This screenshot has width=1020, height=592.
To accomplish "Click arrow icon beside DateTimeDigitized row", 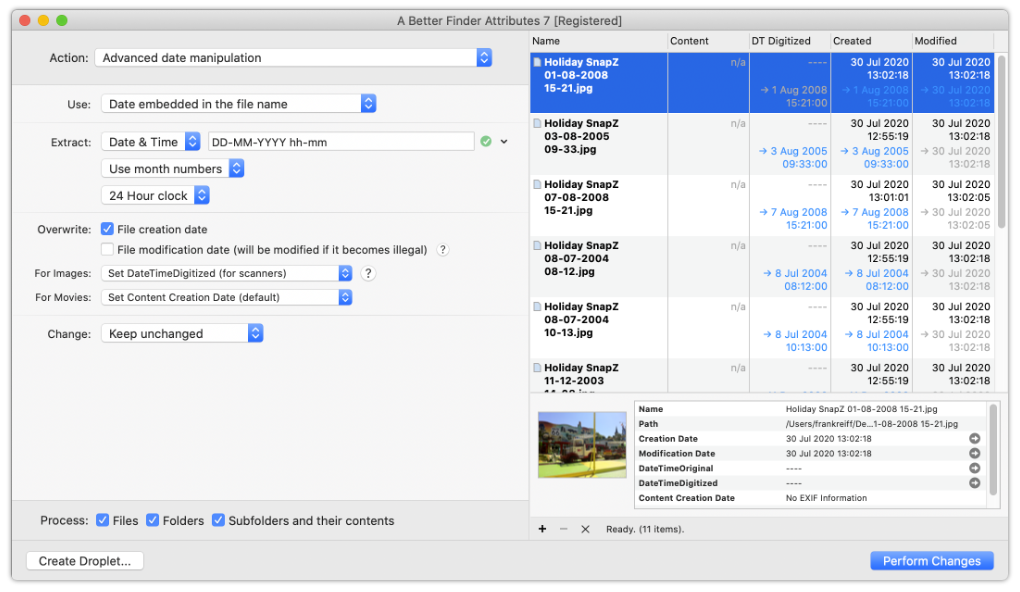I will click(975, 483).
